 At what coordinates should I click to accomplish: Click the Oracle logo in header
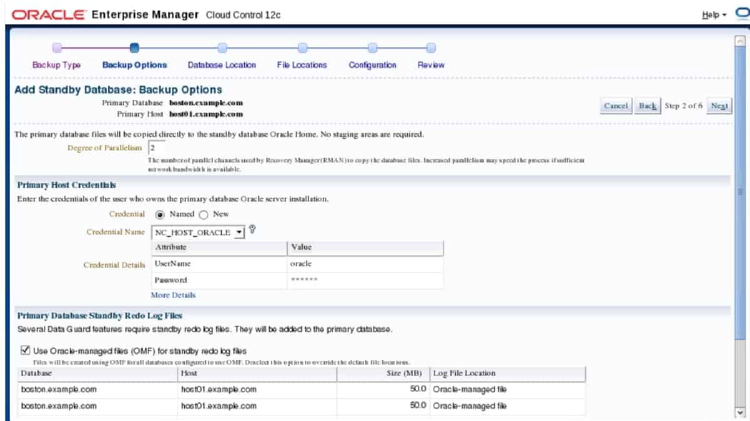[x=49, y=15]
